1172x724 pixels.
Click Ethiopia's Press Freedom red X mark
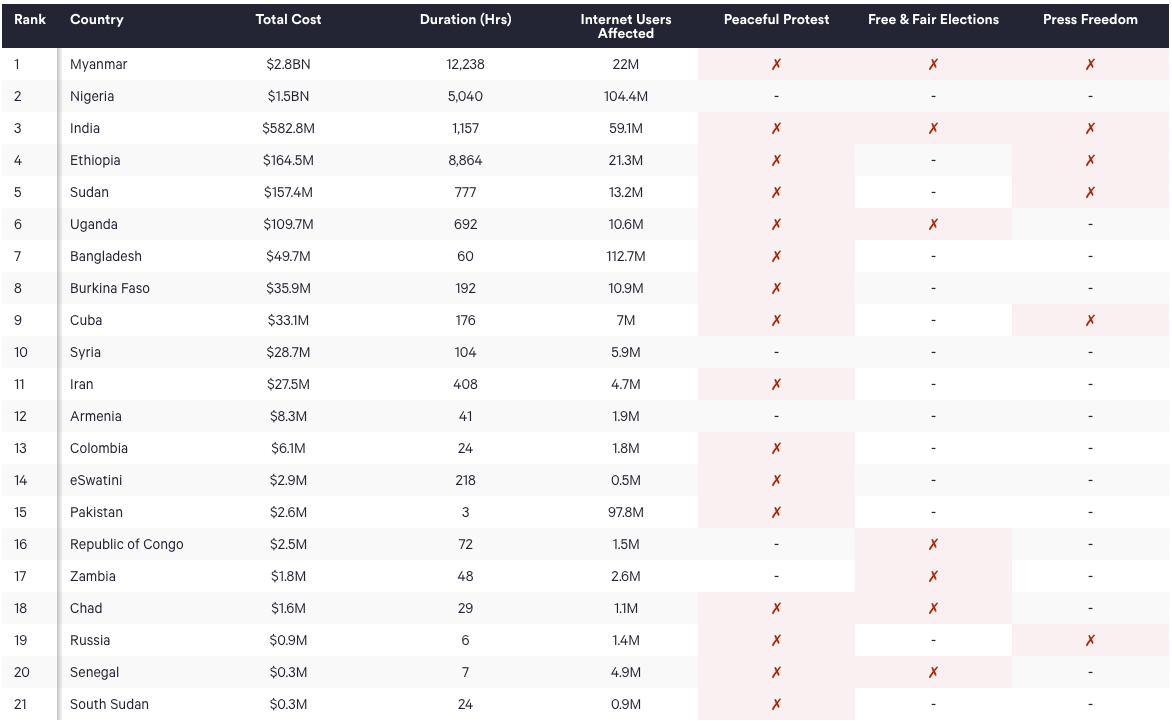[x=1090, y=160]
